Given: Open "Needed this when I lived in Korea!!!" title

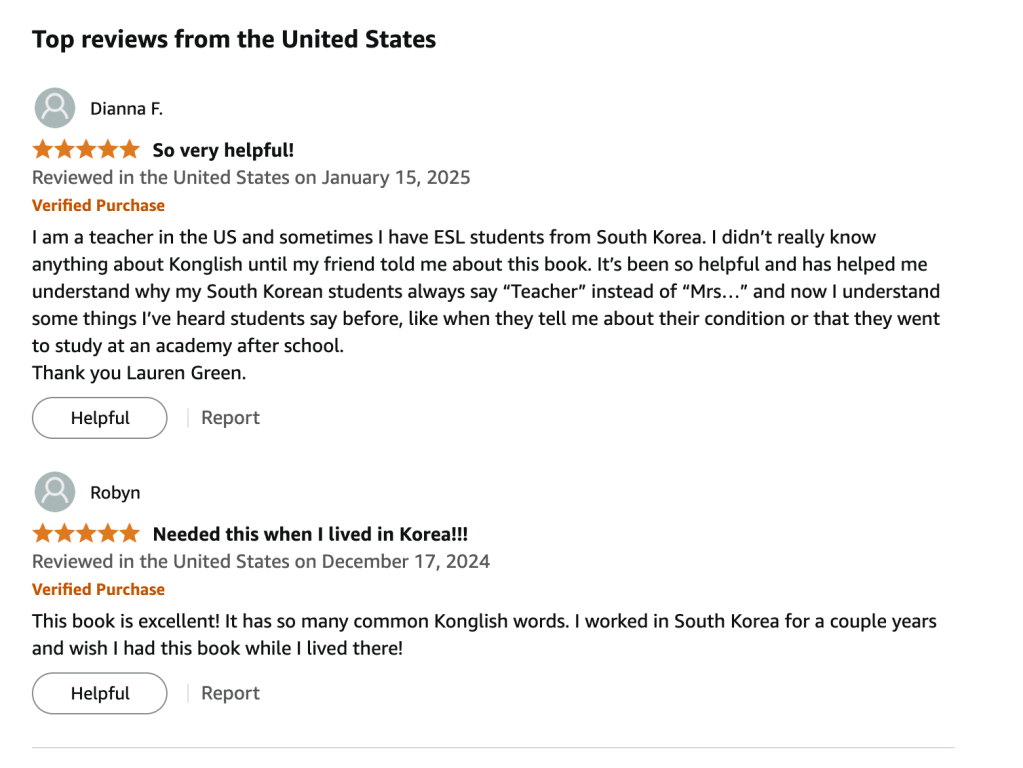Looking at the screenshot, I should click(x=310, y=535).
